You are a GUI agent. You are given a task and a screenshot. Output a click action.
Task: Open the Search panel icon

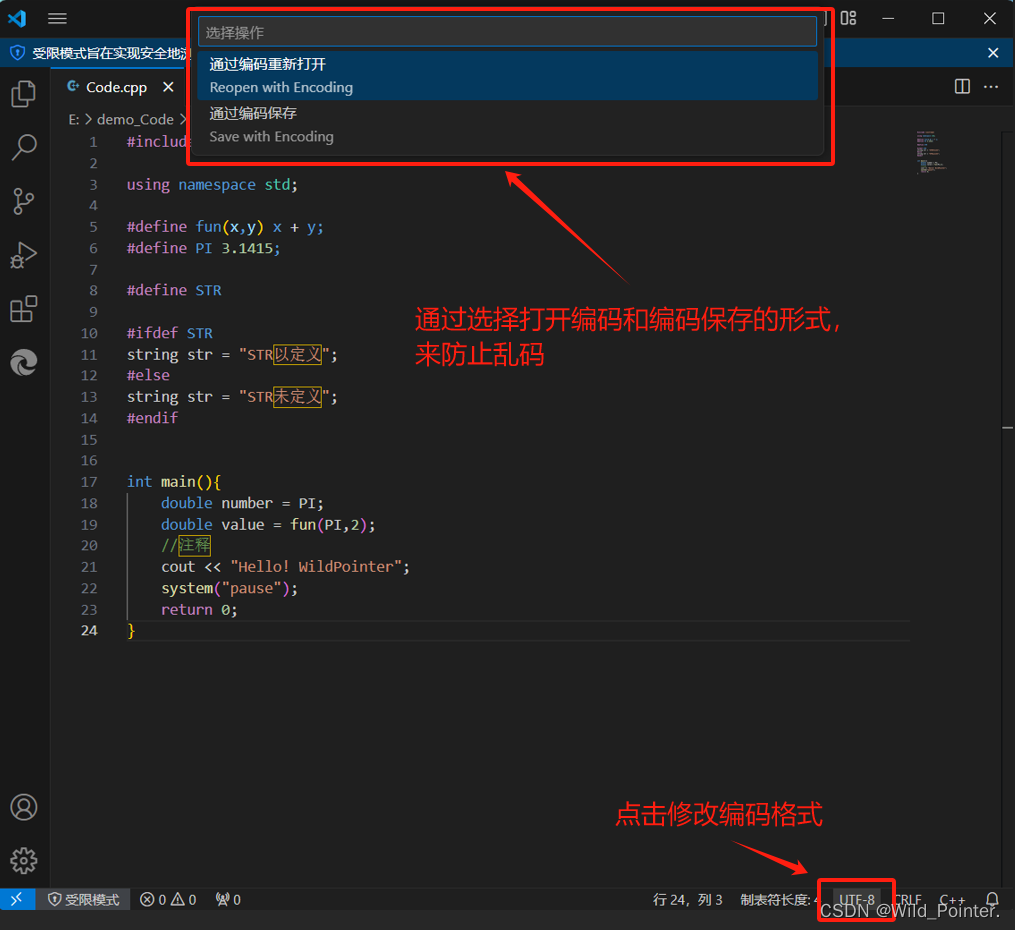click(24, 147)
